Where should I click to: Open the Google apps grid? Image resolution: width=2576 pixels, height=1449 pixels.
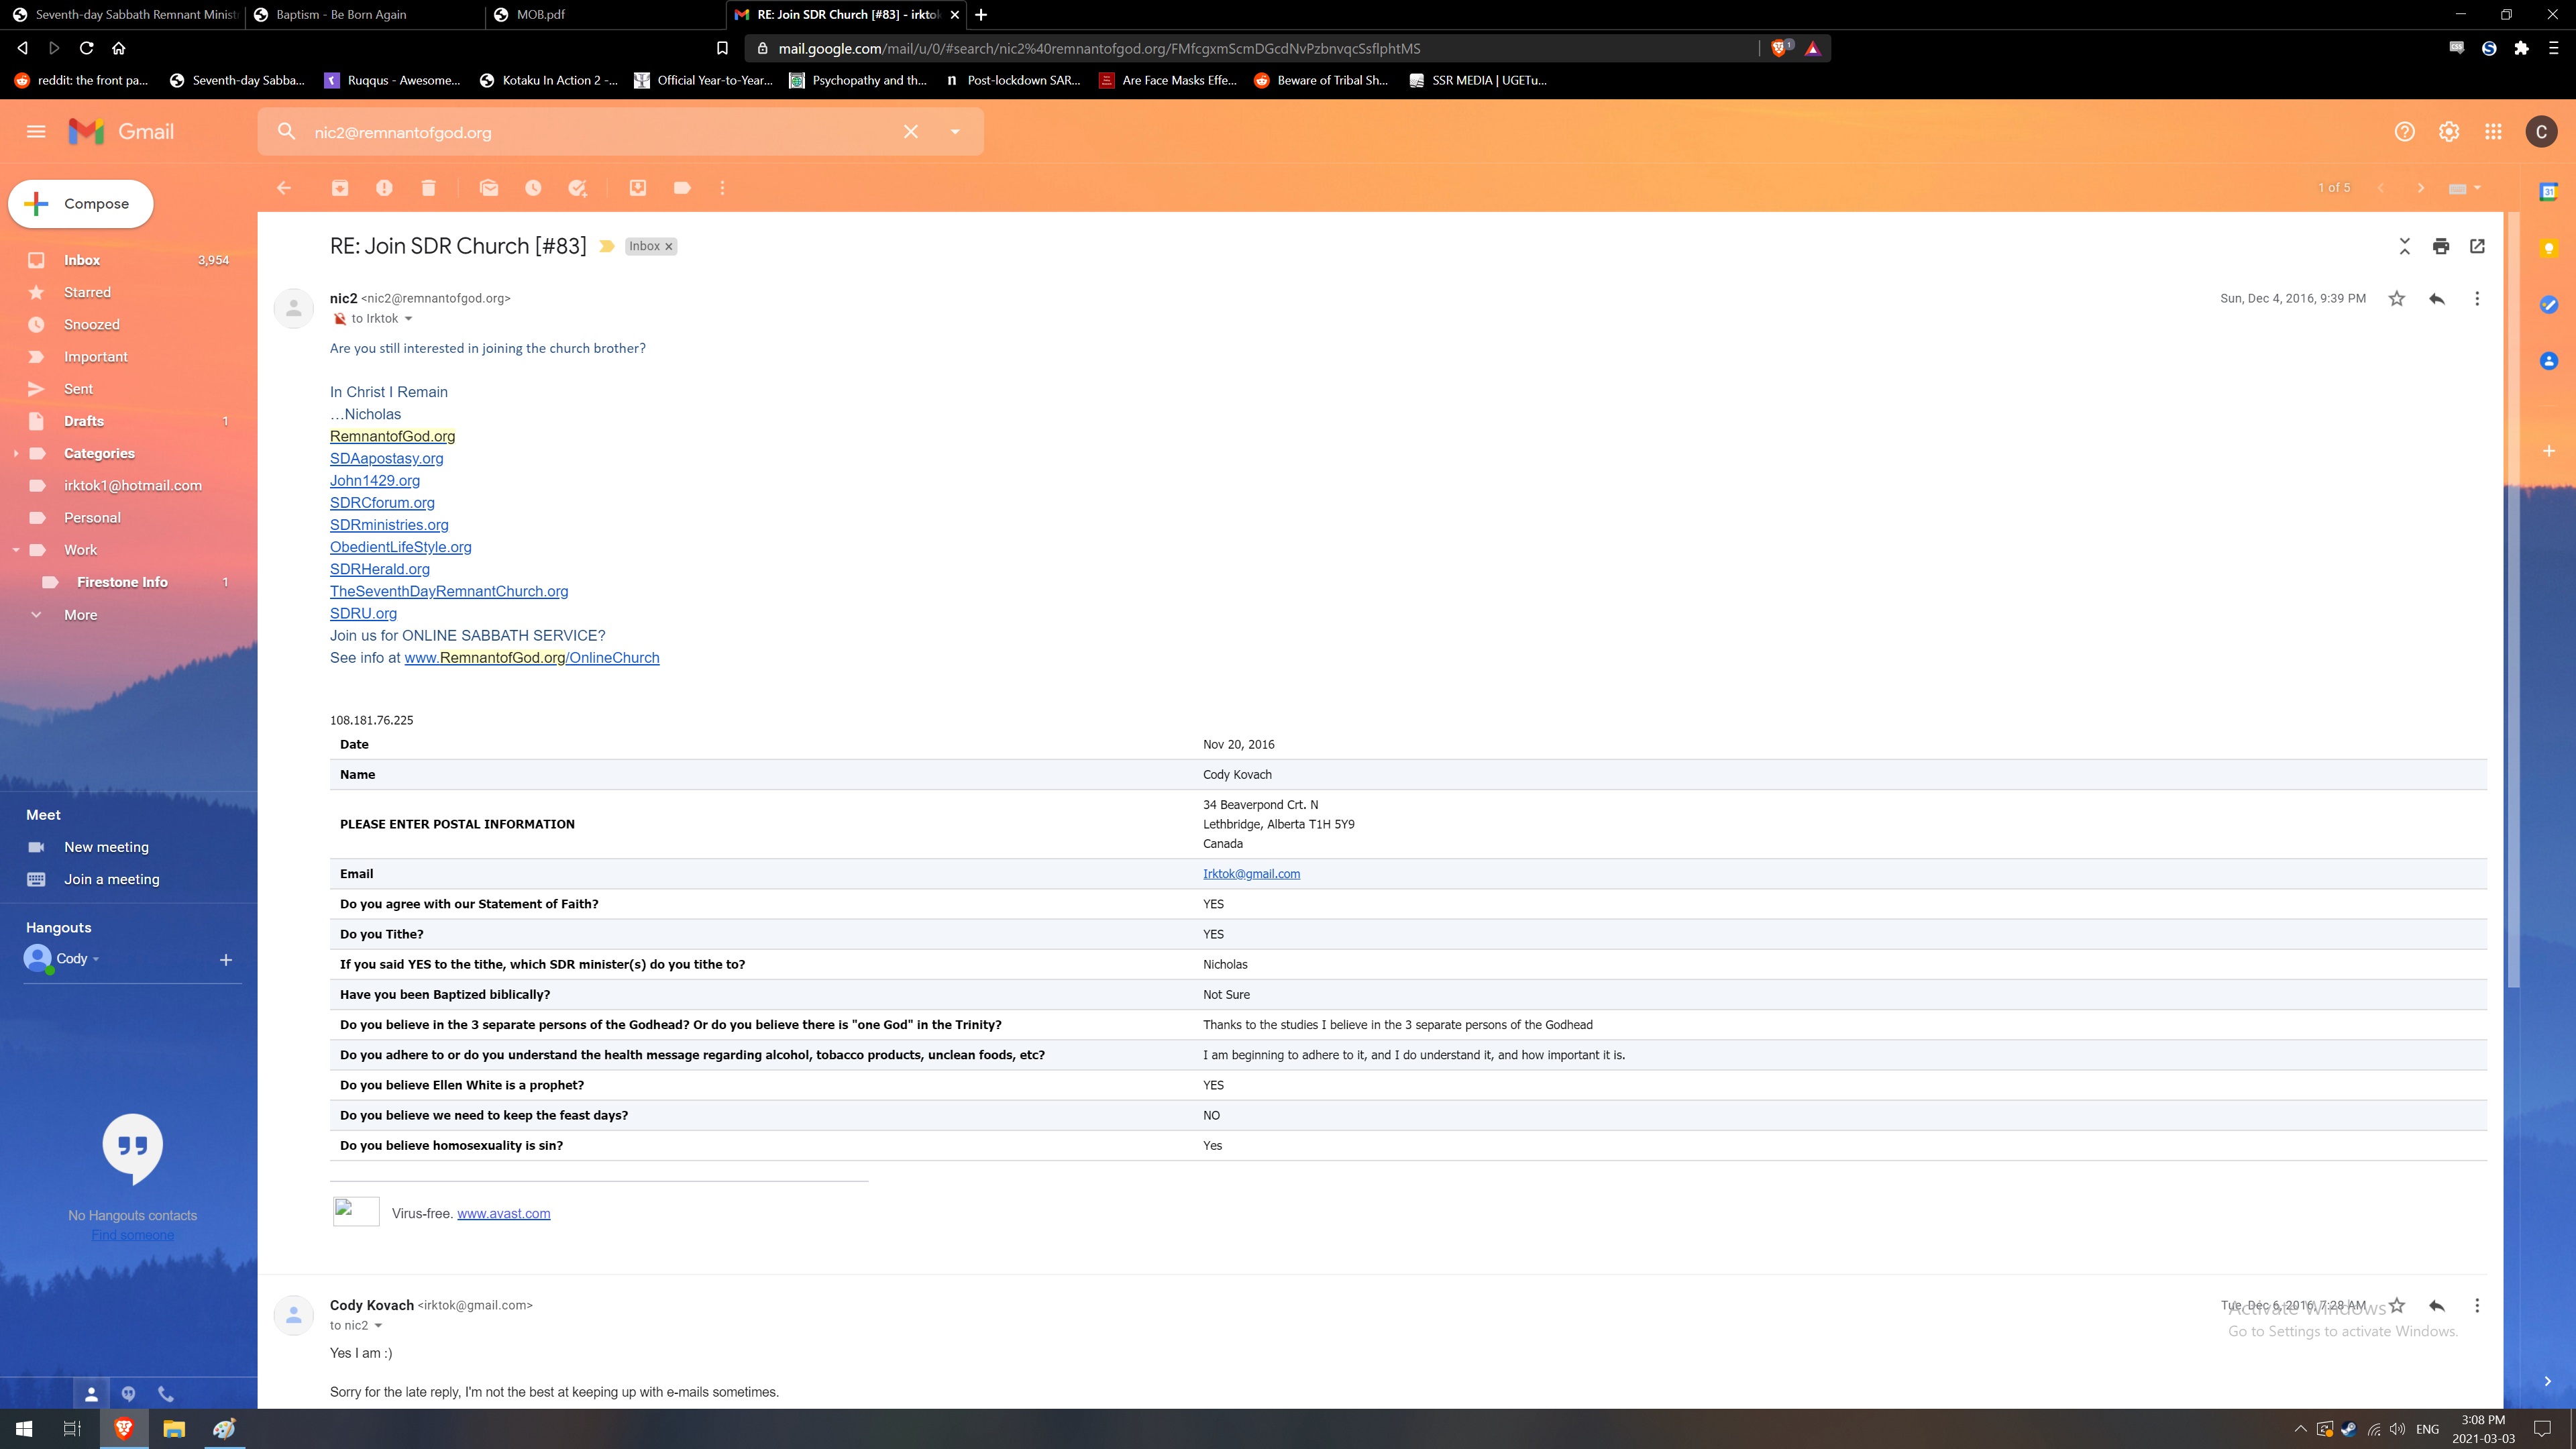2493,132
